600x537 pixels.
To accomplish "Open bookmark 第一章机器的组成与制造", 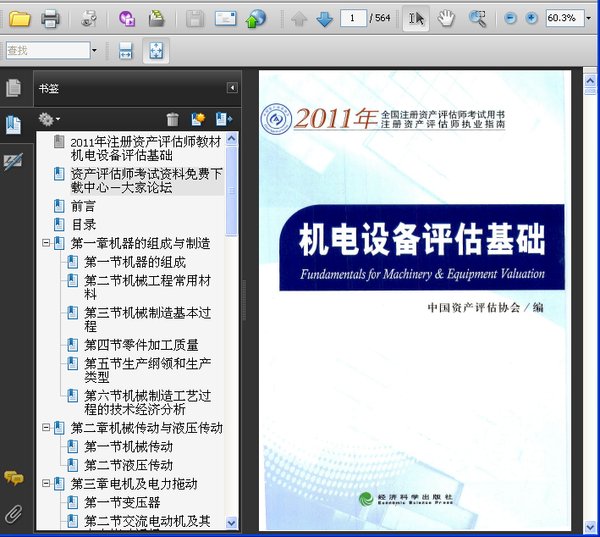I will (140, 243).
